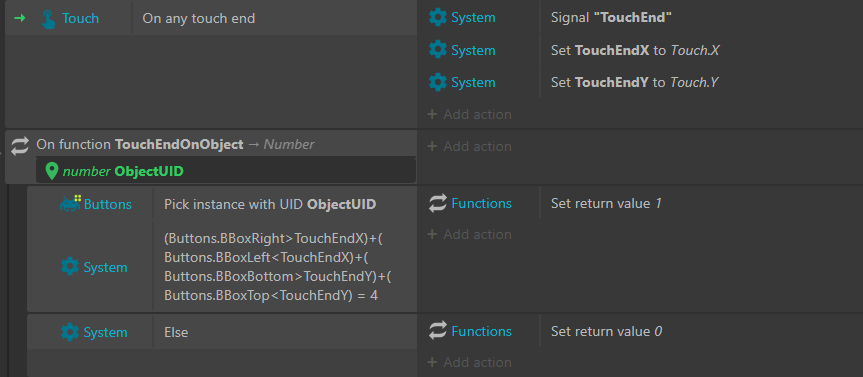Select the "Set return value 0" action
Viewport: 863px width, 377px height.
tap(606, 331)
